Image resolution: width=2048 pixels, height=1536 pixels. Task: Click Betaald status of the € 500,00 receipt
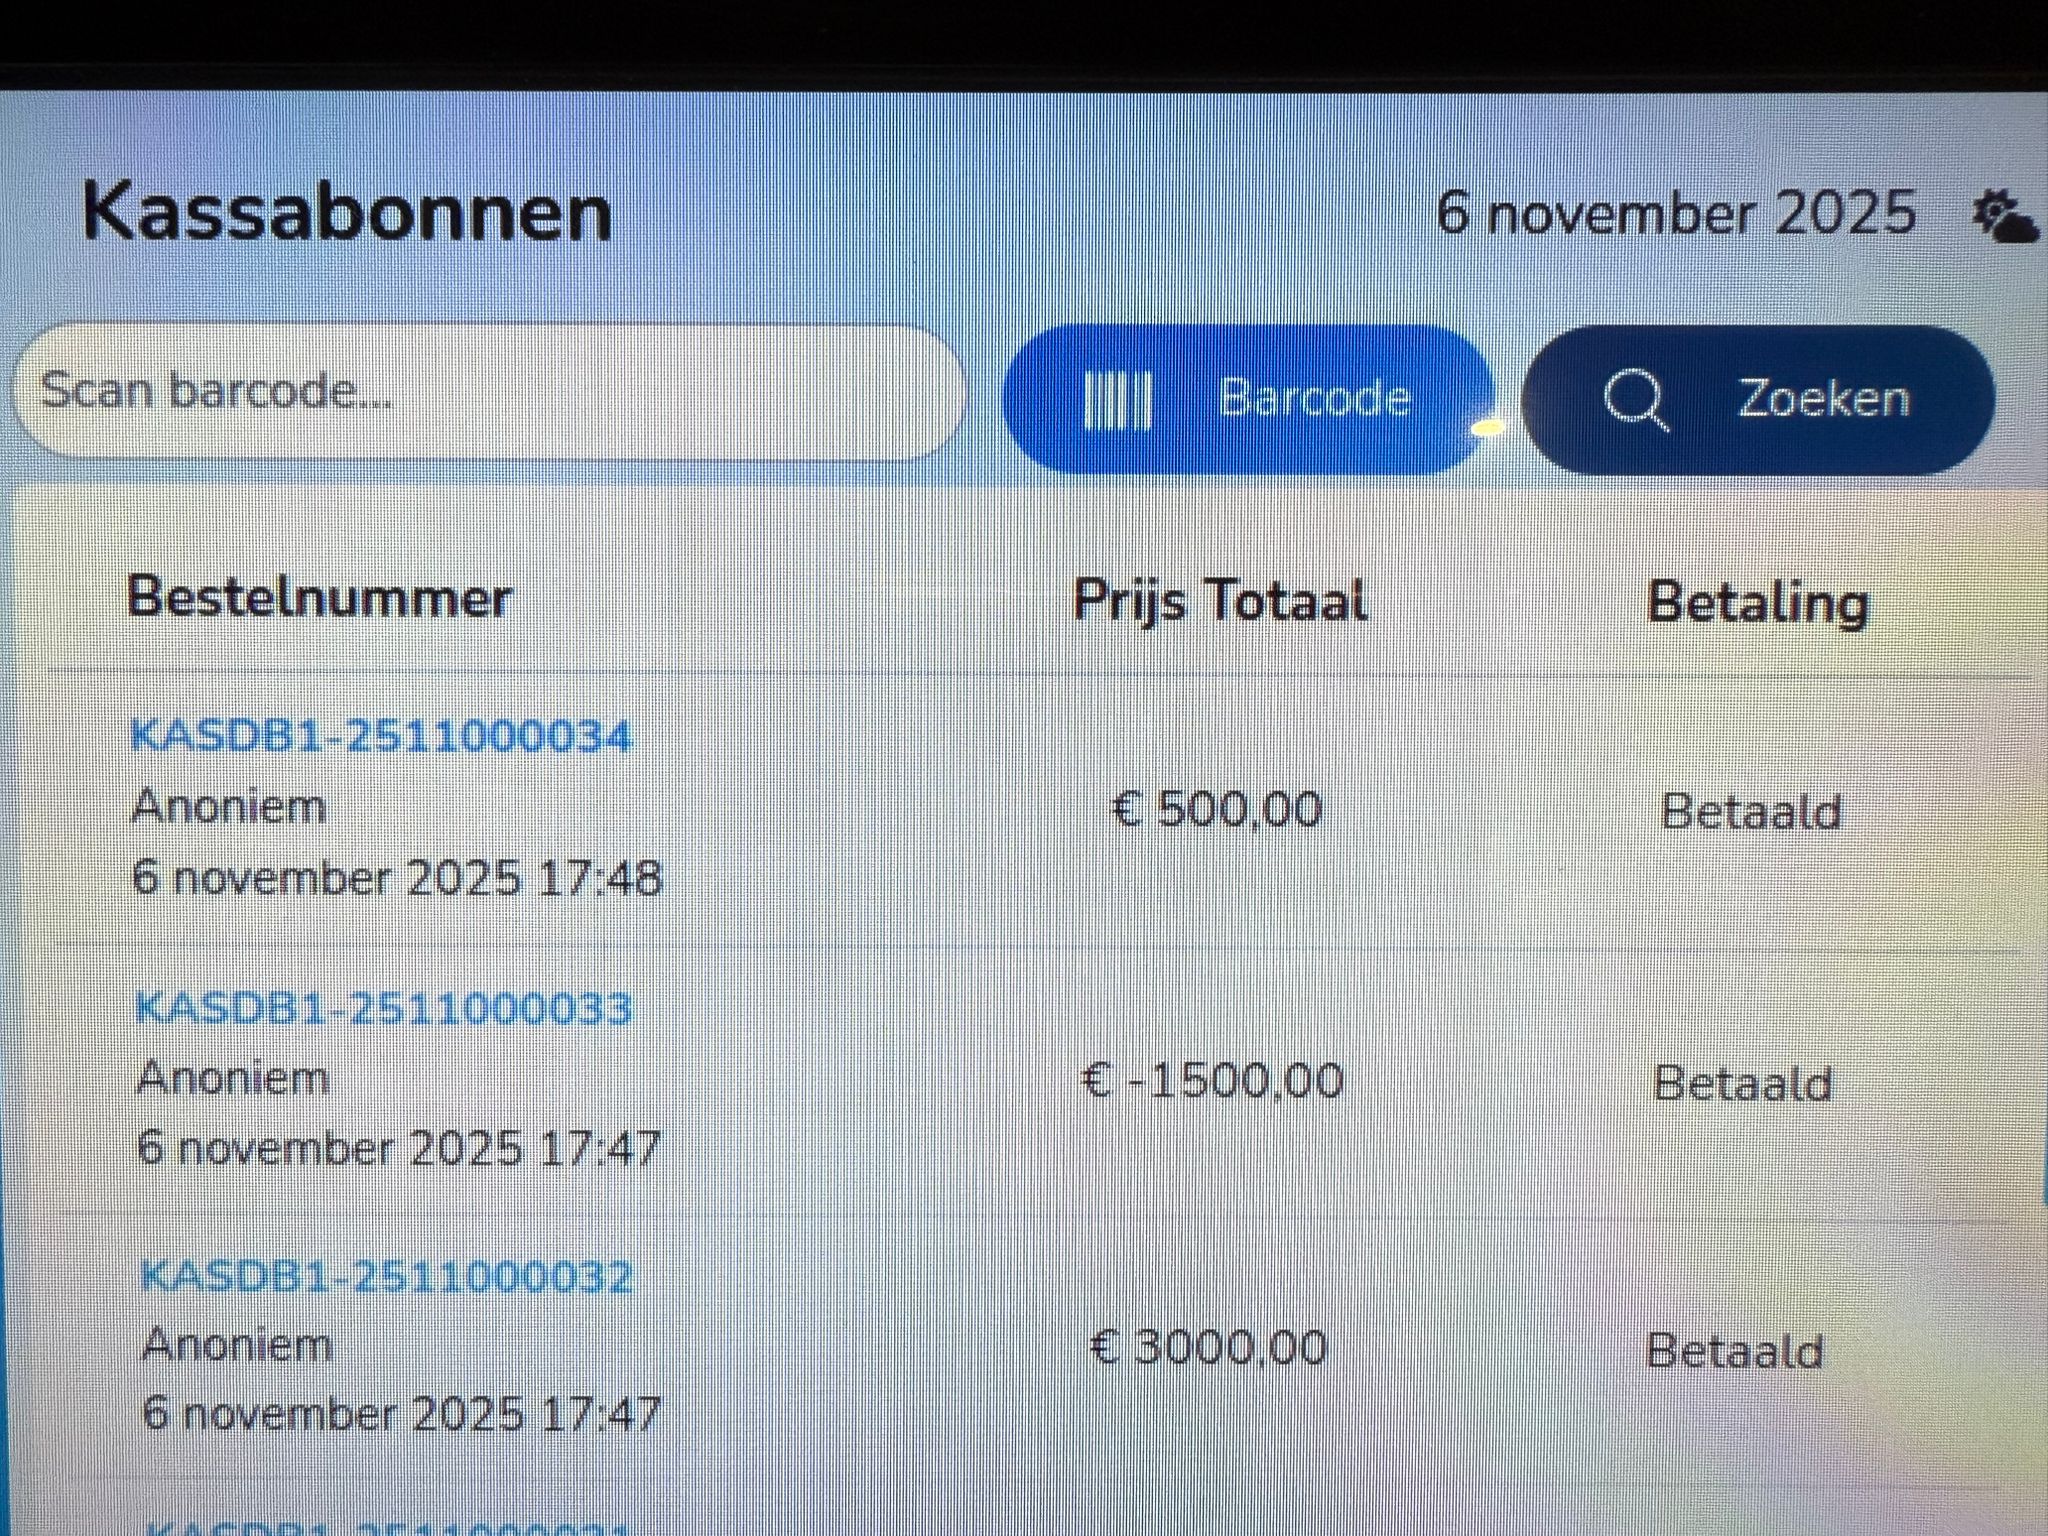[x=1750, y=812]
